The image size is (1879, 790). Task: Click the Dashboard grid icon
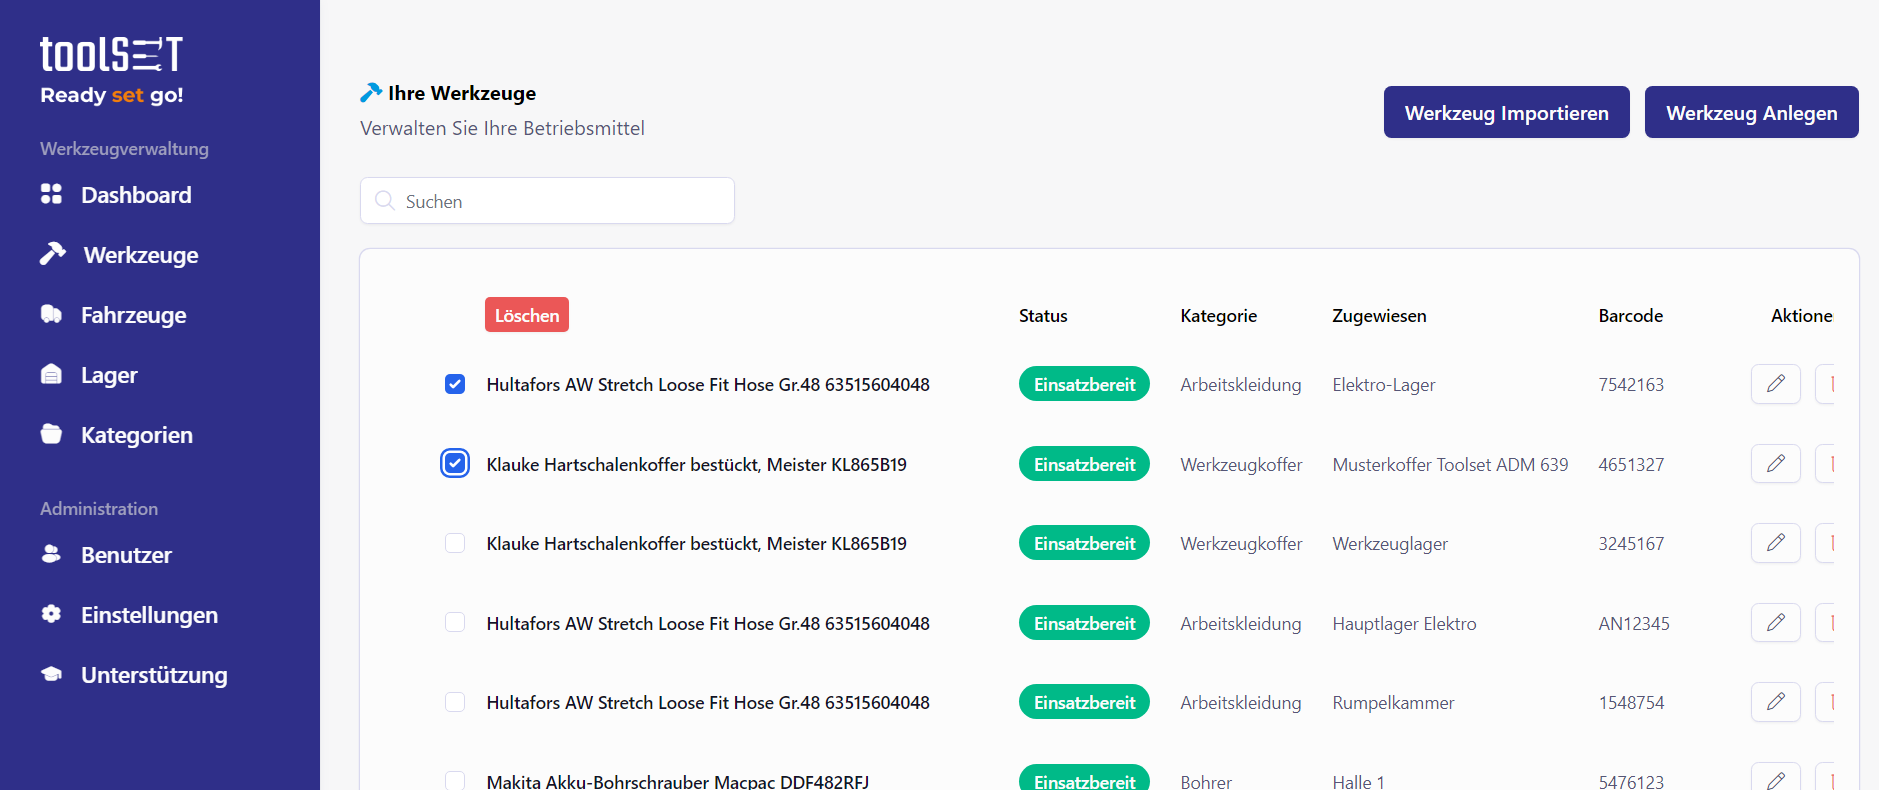[51, 194]
